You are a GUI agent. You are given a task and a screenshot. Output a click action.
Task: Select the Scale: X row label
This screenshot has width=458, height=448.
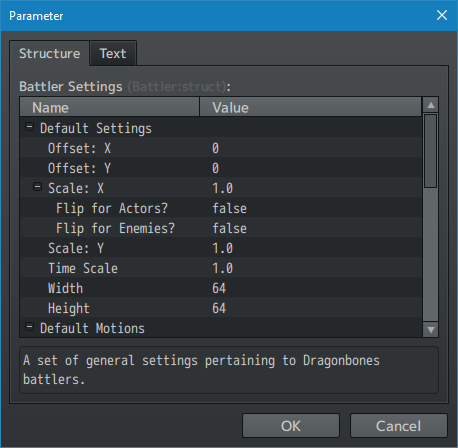pyautogui.click(x=76, y=188)
